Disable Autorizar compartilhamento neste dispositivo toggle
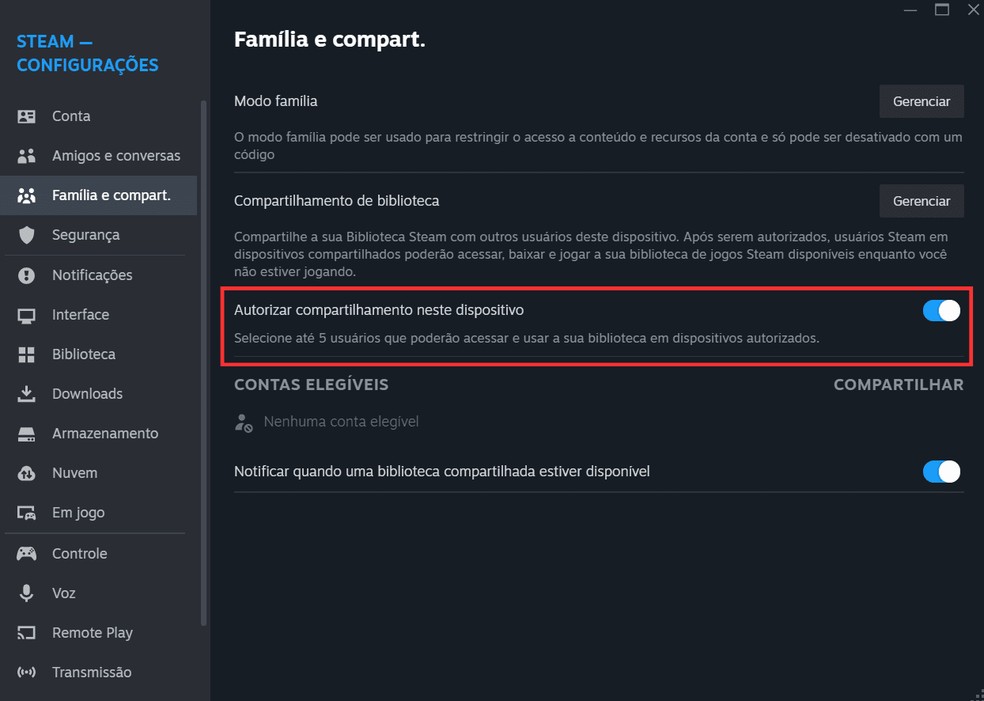The image size is (984, 701). click(x=941, y=311)
